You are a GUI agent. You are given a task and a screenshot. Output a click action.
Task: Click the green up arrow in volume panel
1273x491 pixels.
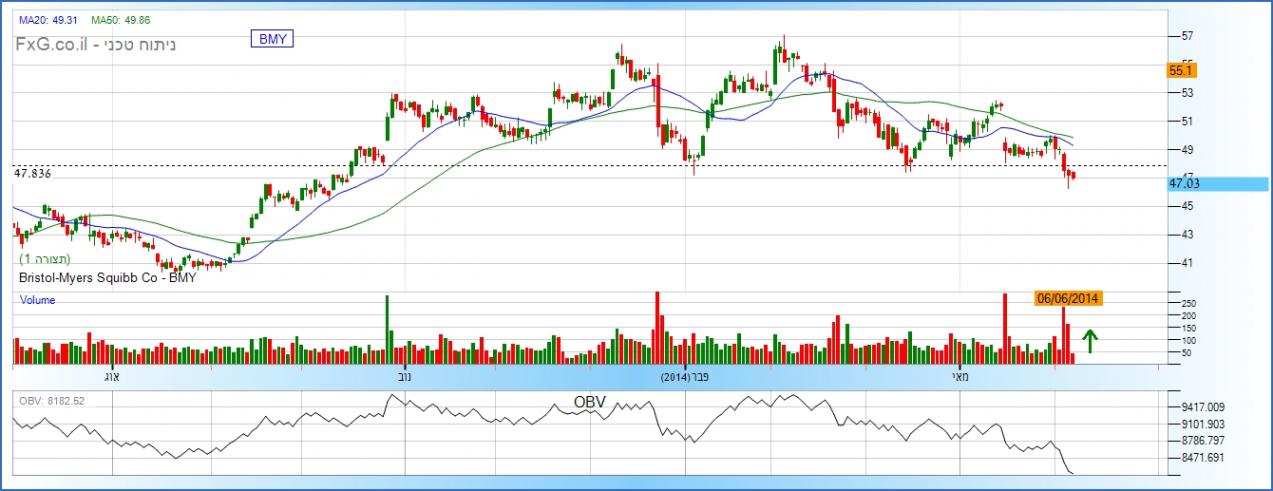[x=1090, y=341]
